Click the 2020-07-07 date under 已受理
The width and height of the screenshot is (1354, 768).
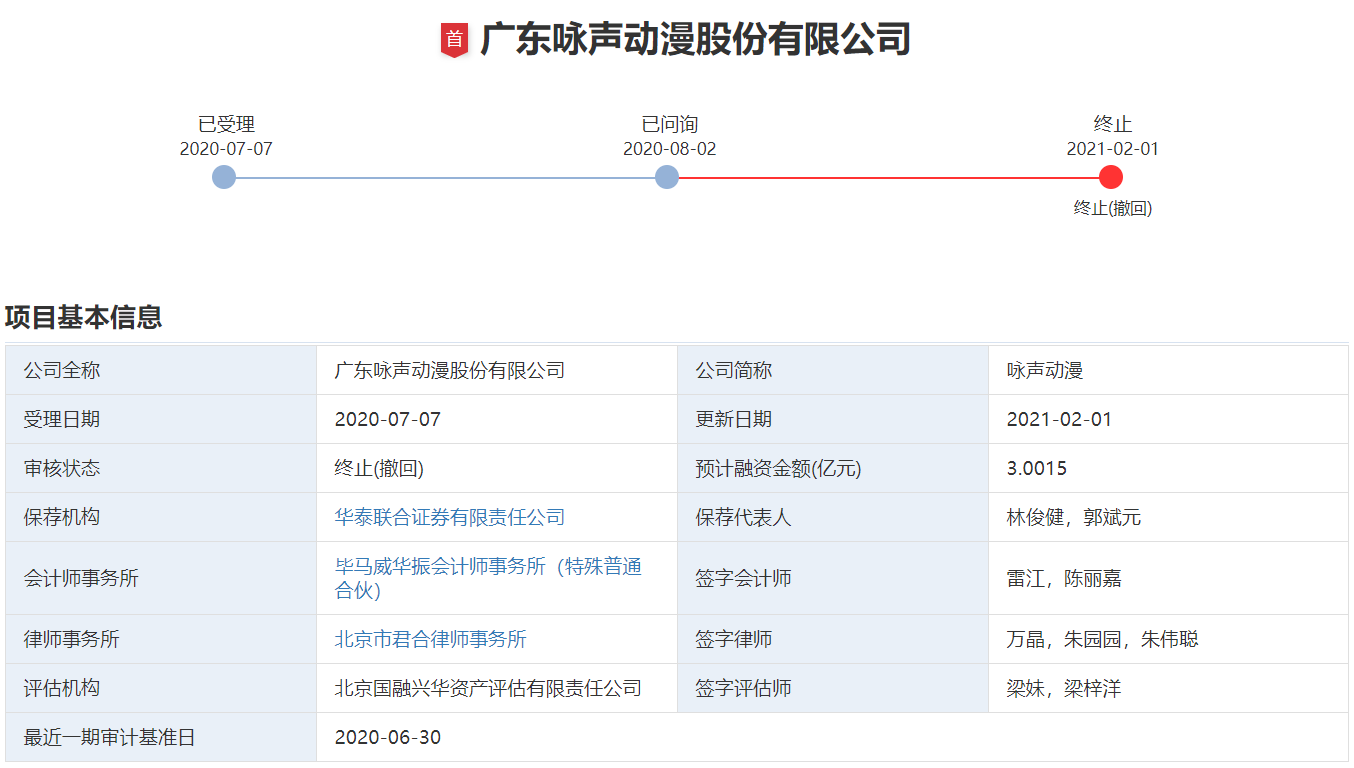(226, 149)
